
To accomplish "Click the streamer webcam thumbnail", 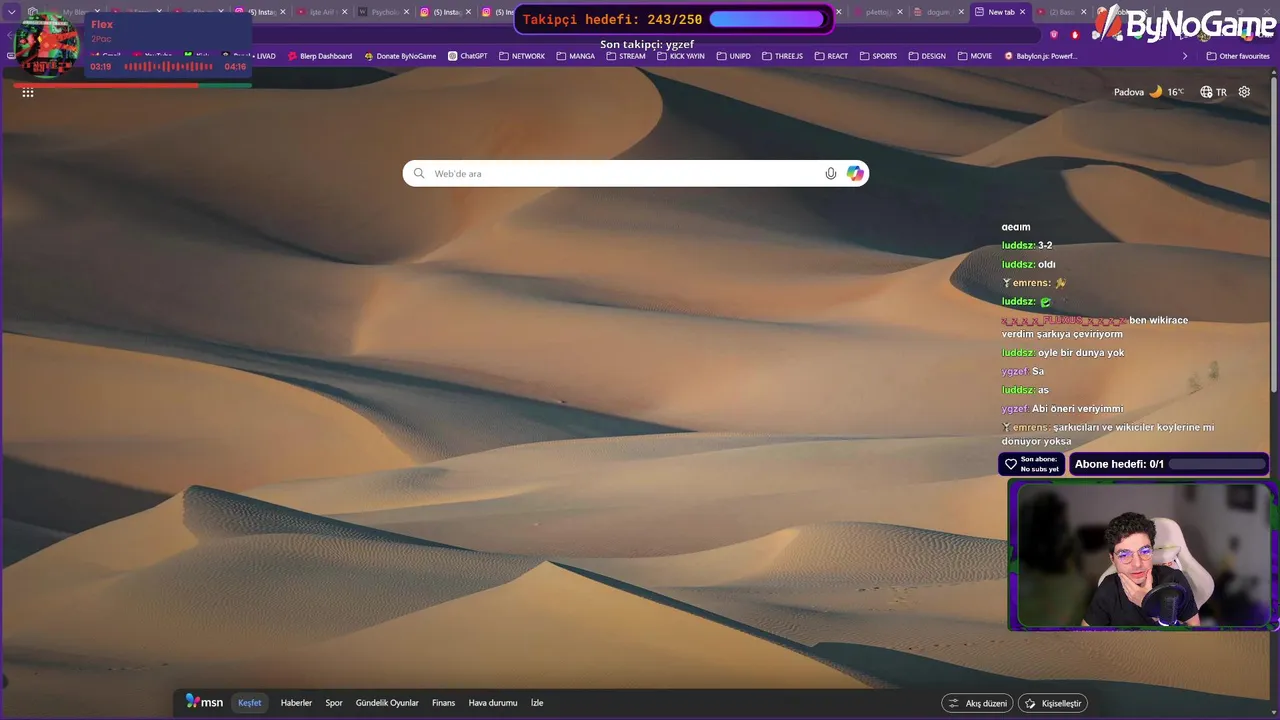I will pos(1141,556).
